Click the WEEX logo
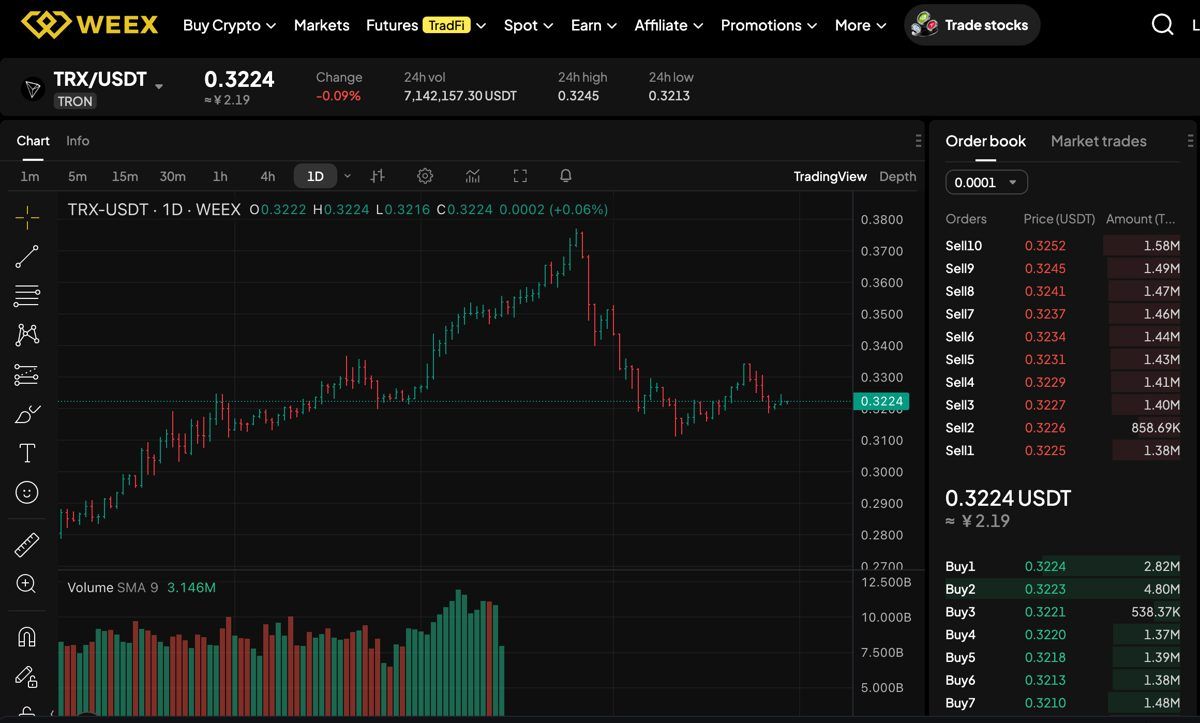The width and height of the screenshot is (1200, 723). (90, 24)
